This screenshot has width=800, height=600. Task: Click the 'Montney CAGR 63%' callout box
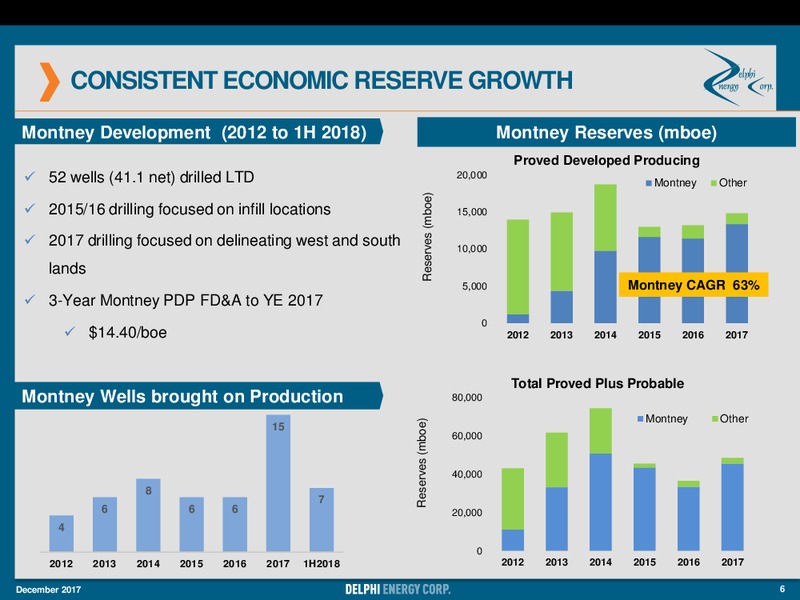(x=693, y=285)
